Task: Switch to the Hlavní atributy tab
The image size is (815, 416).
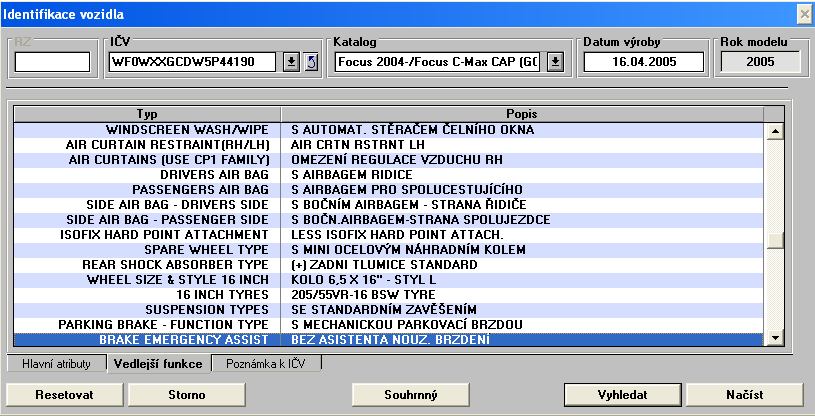Action: coord(56,364)
